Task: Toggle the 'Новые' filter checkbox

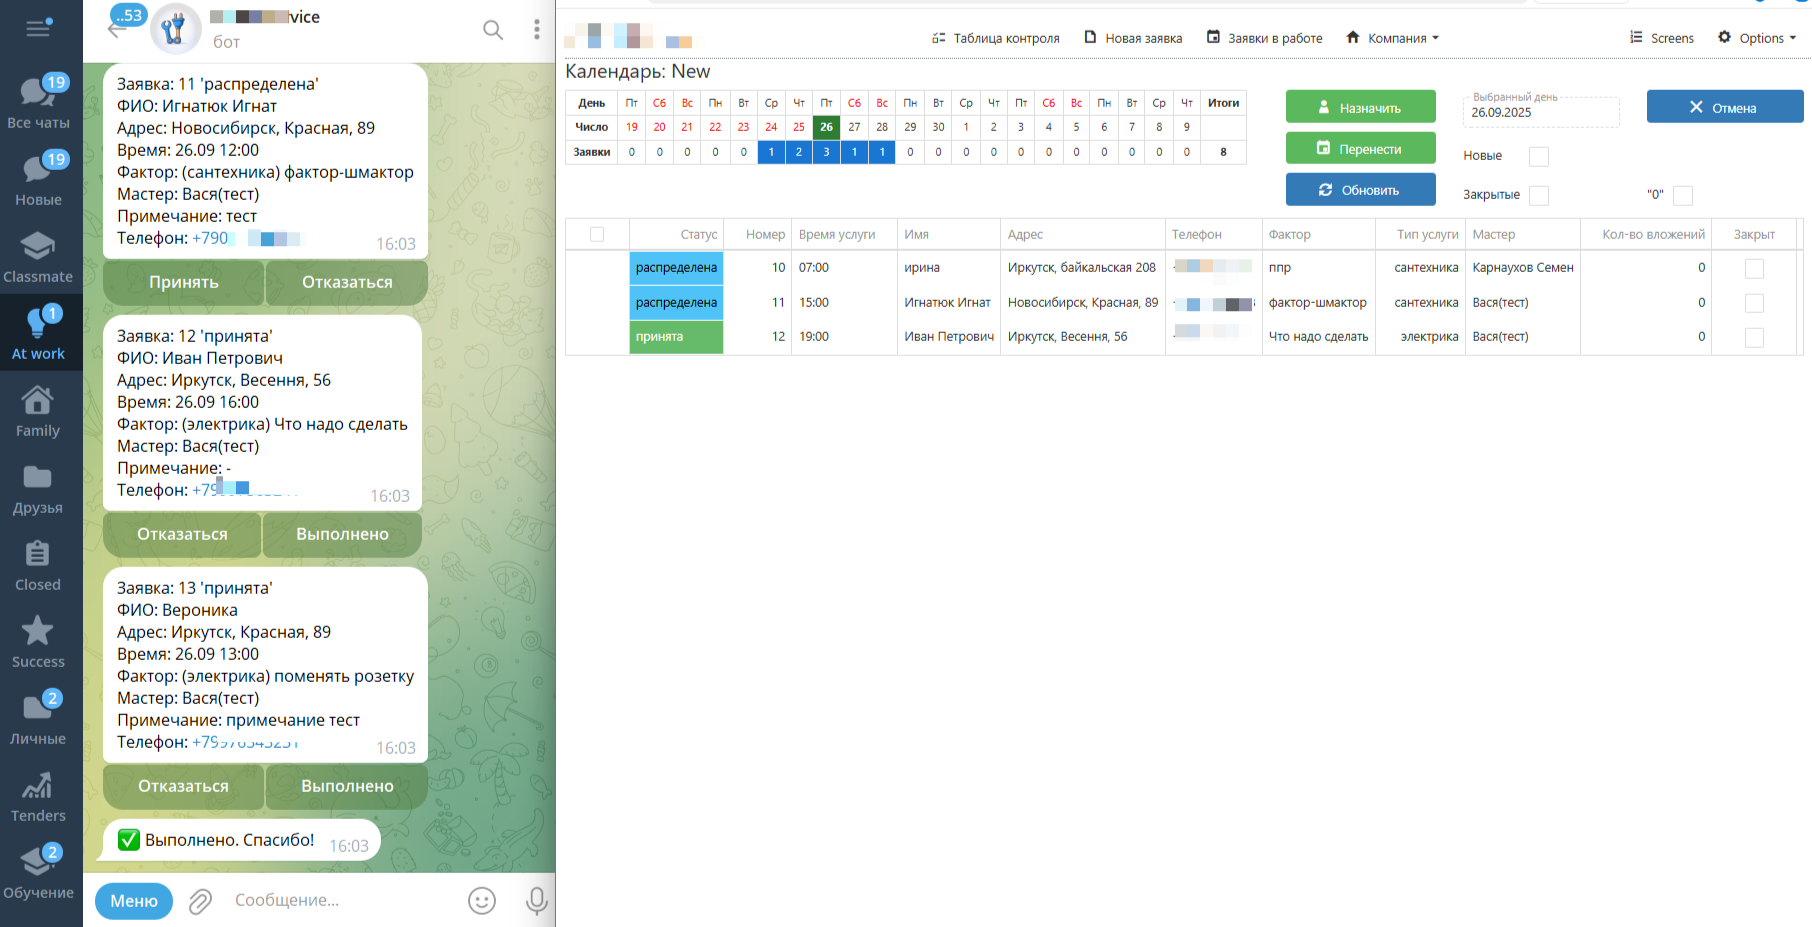Action: [1539, 156]
